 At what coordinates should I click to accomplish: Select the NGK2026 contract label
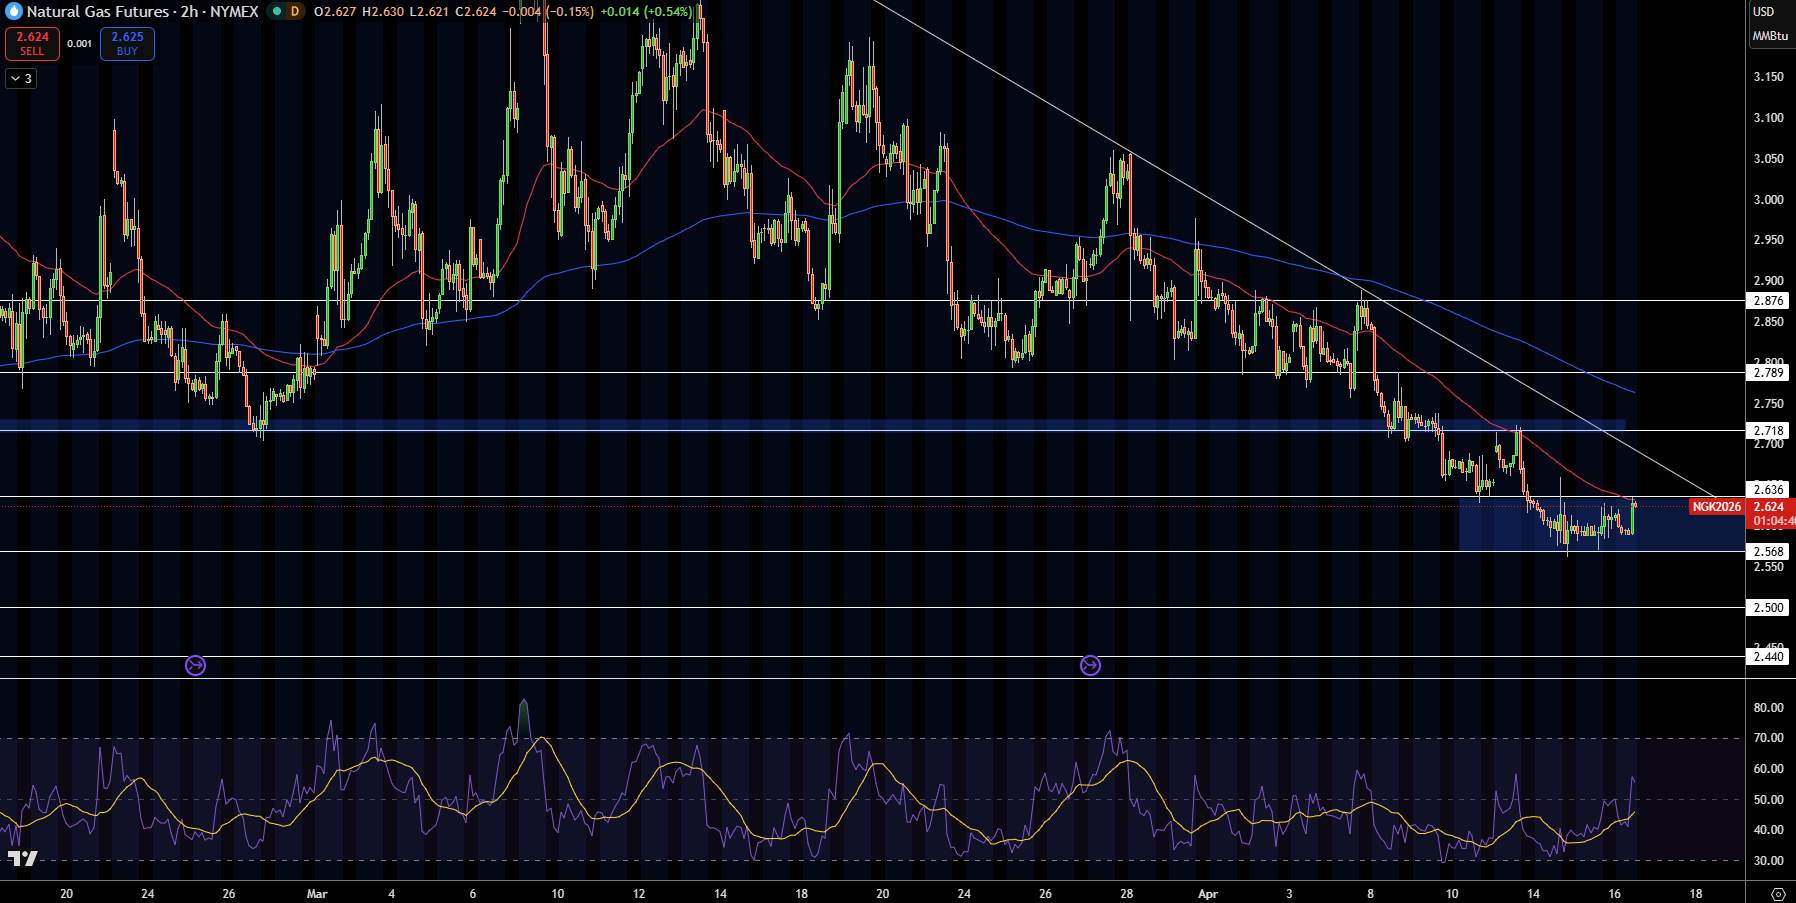[x=1716, y=507]
